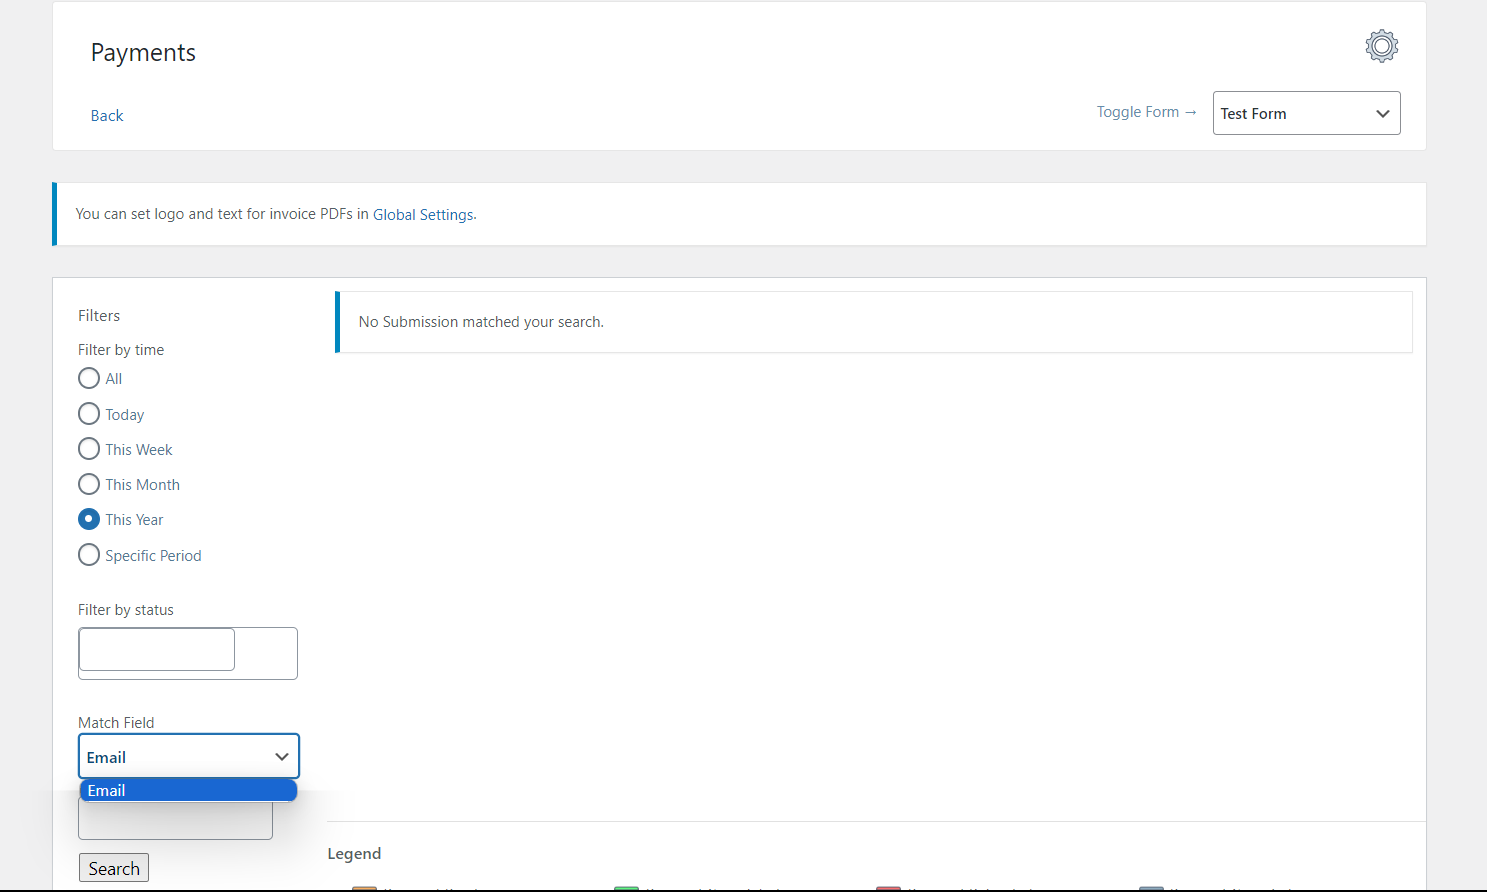
Task: Go Back to the previous page
Action: (106, 115)
